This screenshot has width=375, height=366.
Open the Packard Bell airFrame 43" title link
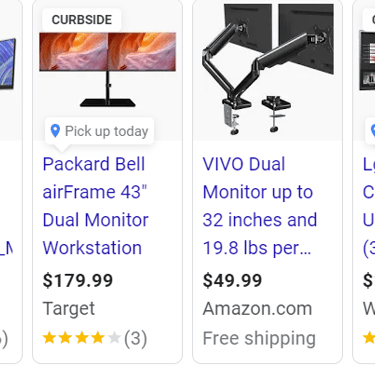pos(96,206)
